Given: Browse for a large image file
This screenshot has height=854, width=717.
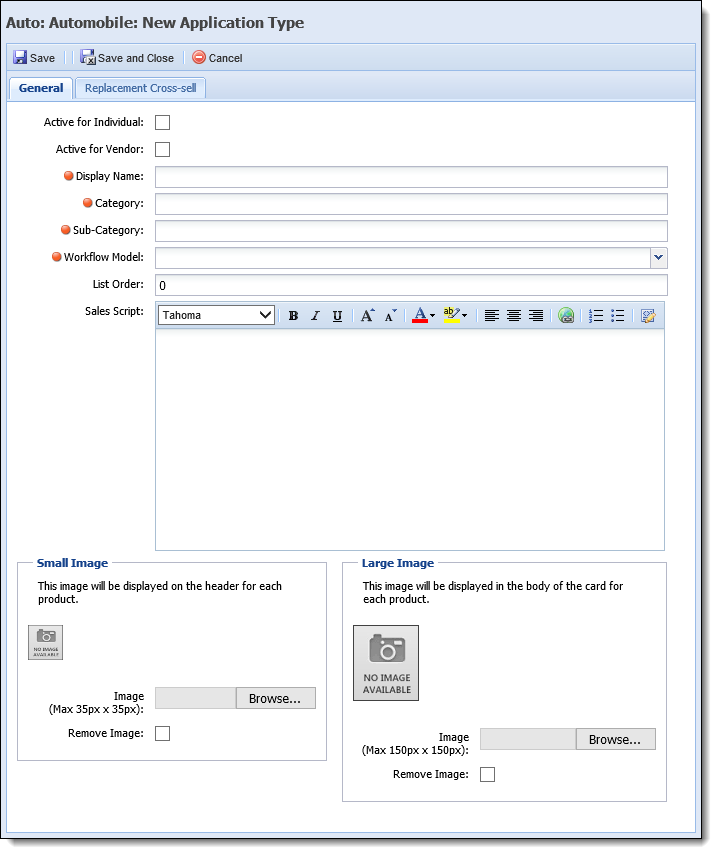Looking at the screenshot, I should pyautogui.click(x=616, y=739).
